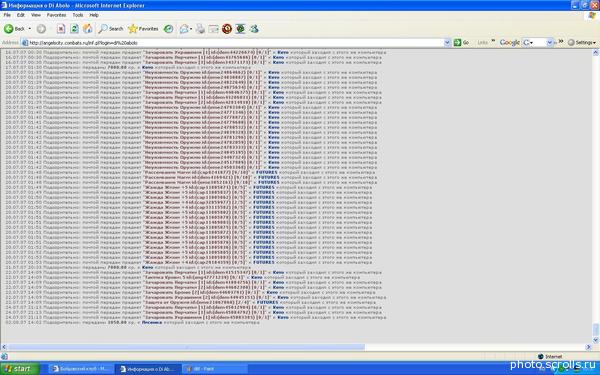600x375 pixels.
Task: Open the Favorites star button
Action: [143, 29]
